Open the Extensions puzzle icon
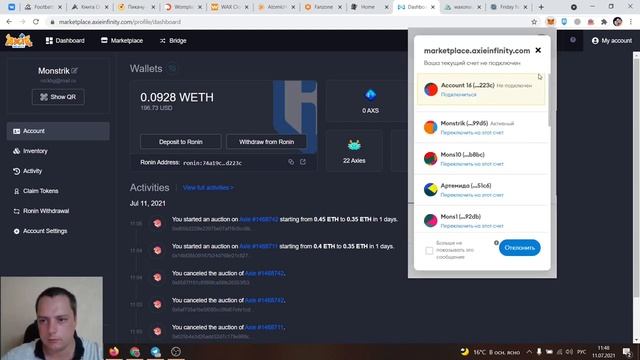The image size is (640, 360). pos(604,22)
